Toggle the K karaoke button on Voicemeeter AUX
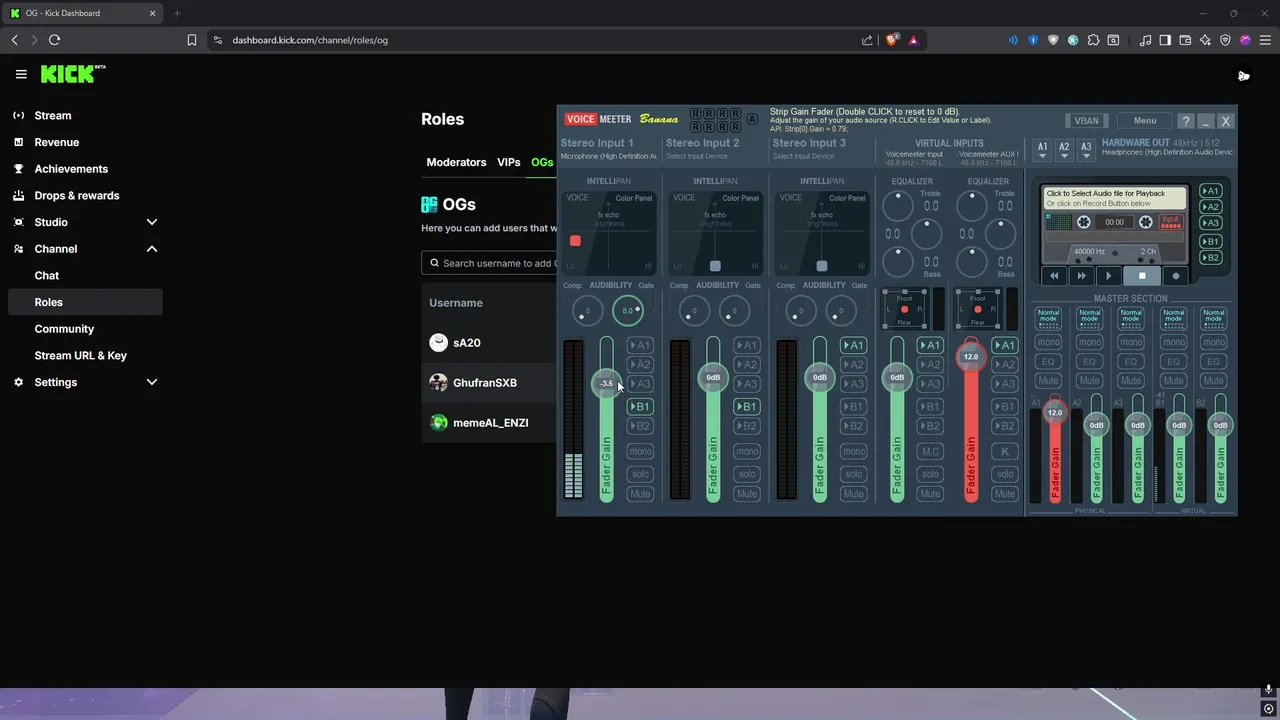The image size is (1280, 720). click(1004, 451)
